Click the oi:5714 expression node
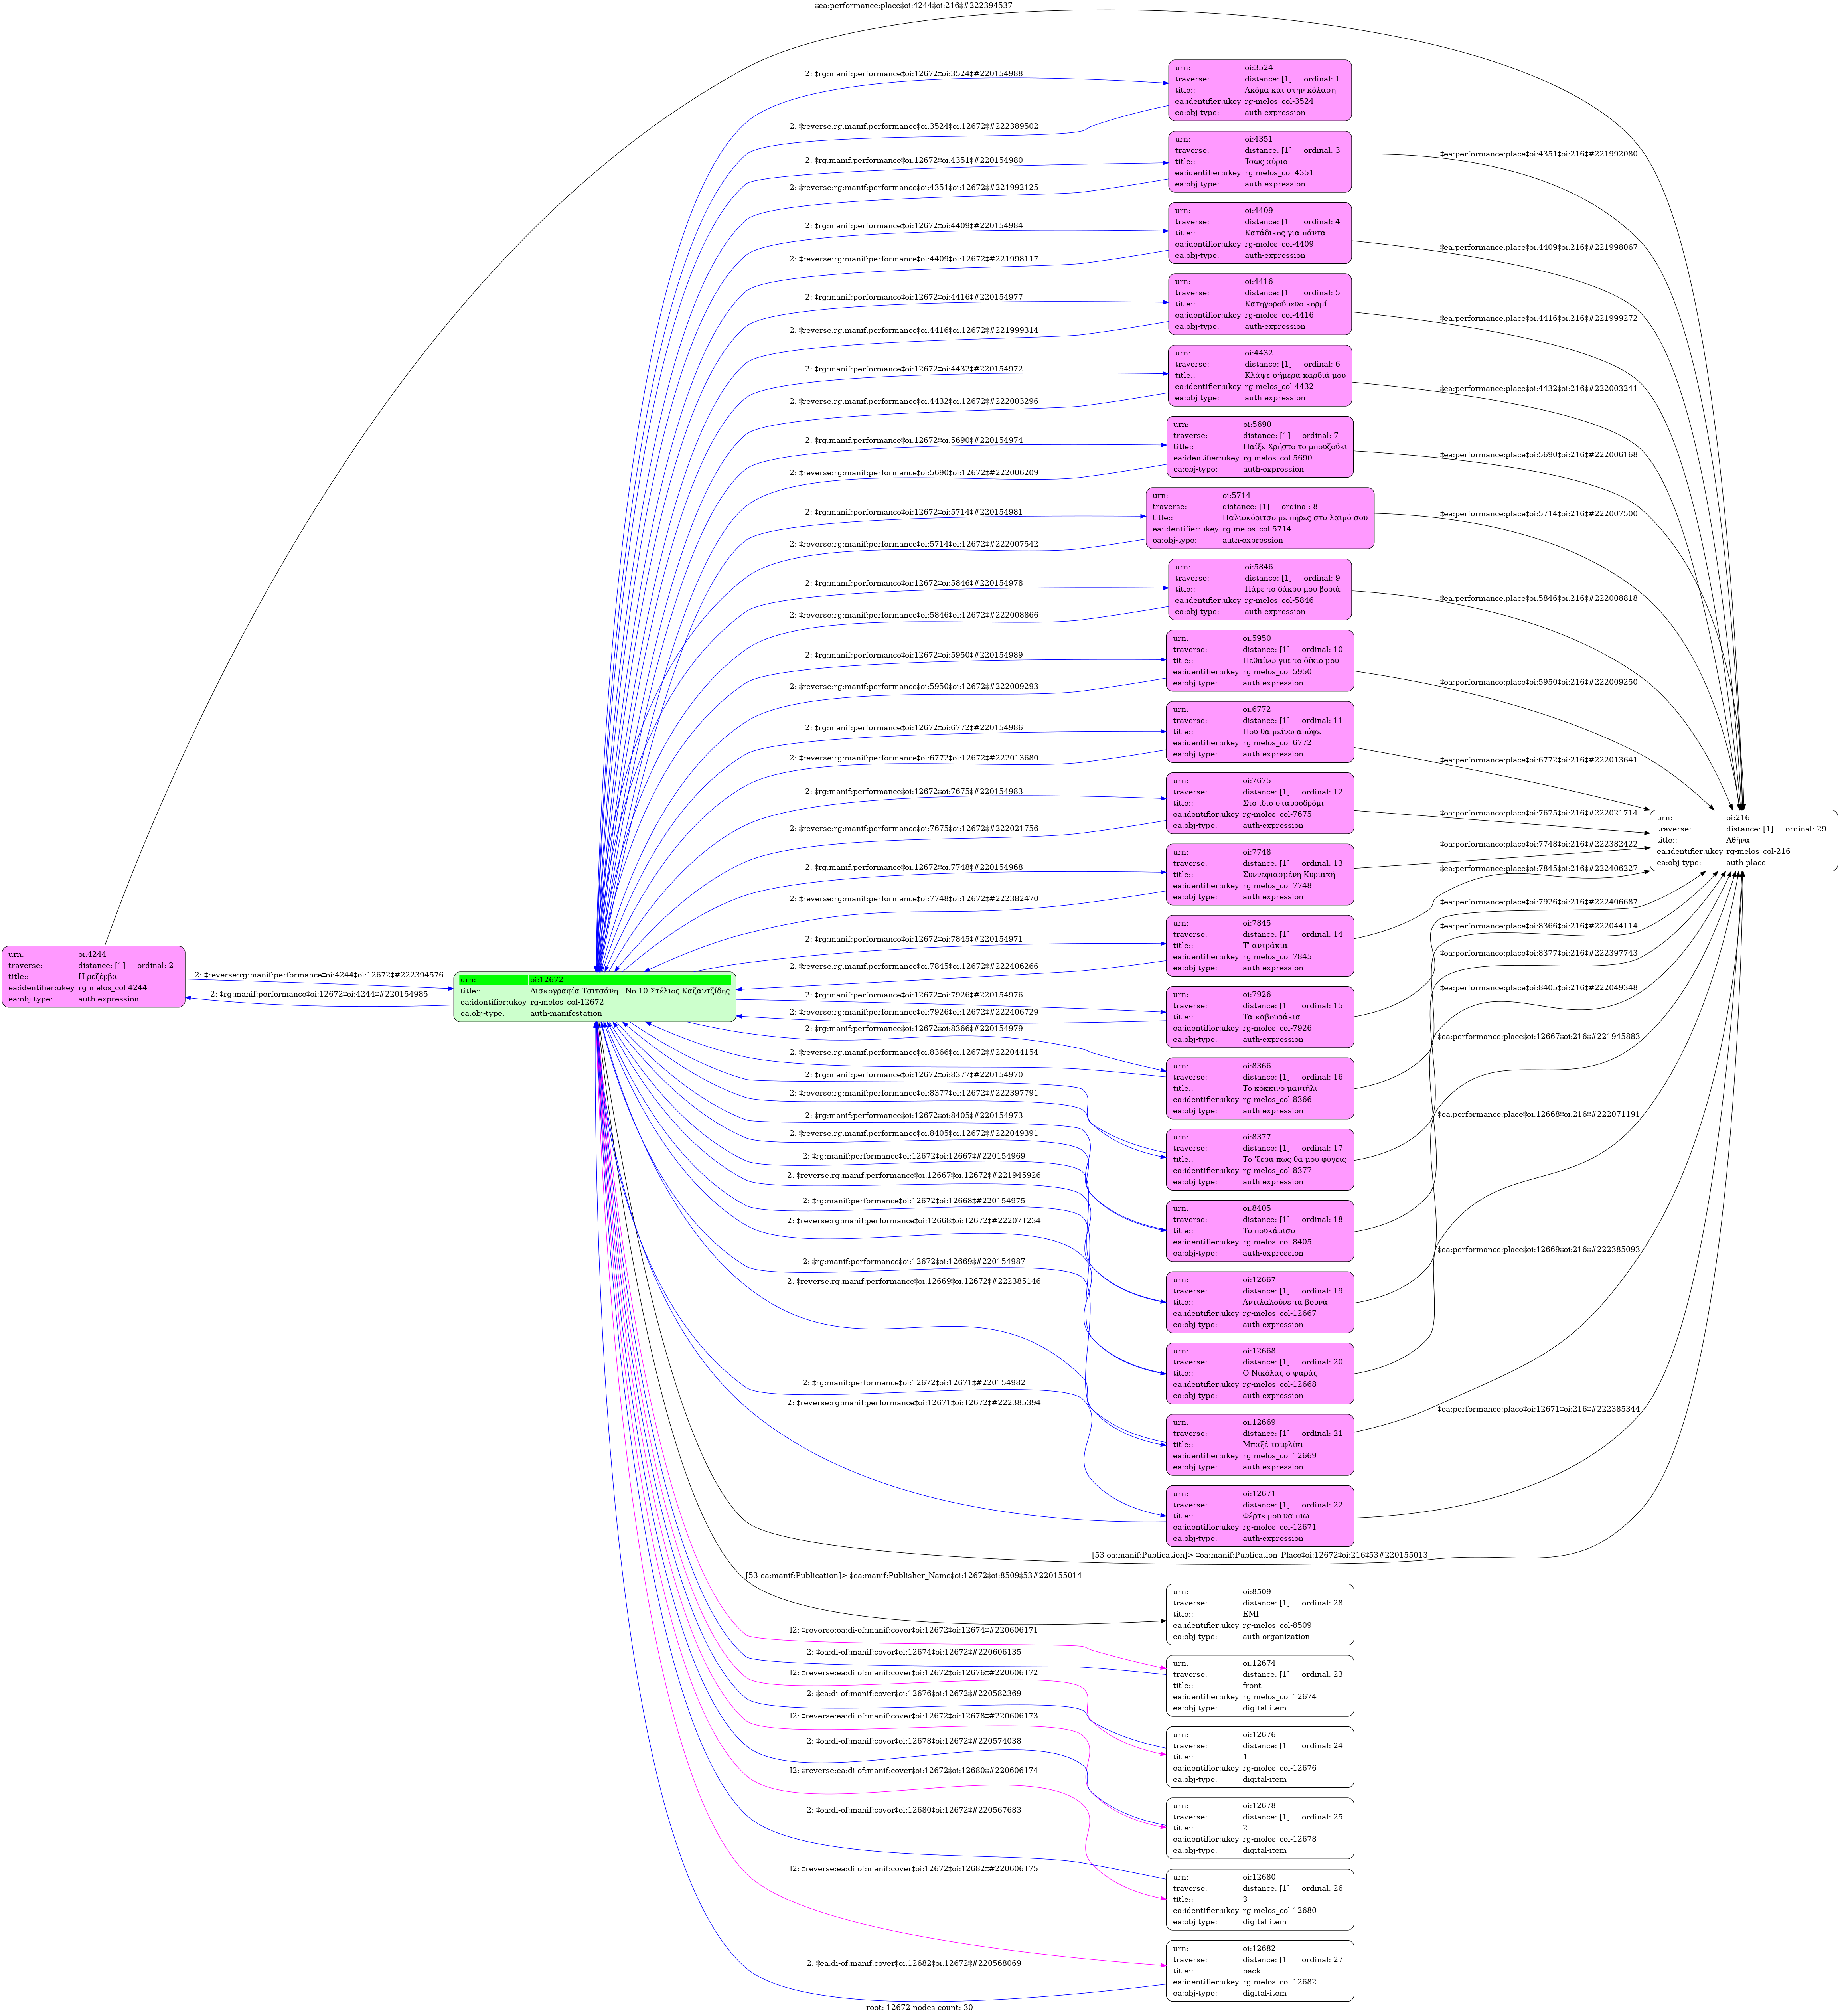 click(x=1259, y=518)
